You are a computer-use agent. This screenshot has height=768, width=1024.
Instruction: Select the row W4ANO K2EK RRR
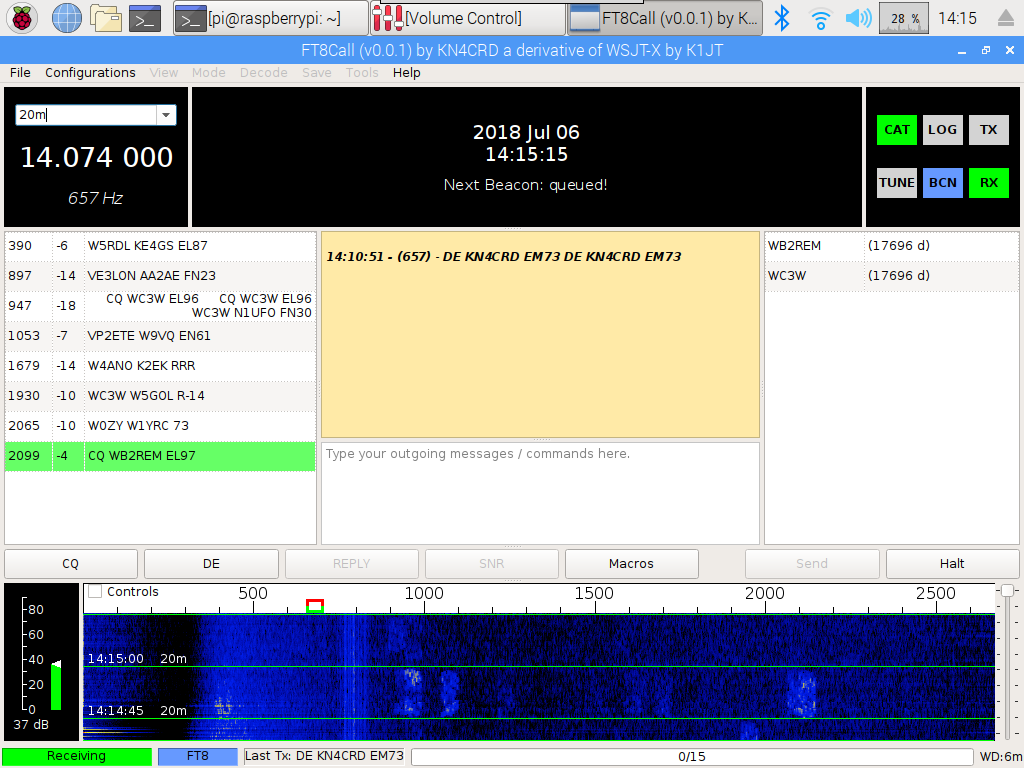point(160,366)
